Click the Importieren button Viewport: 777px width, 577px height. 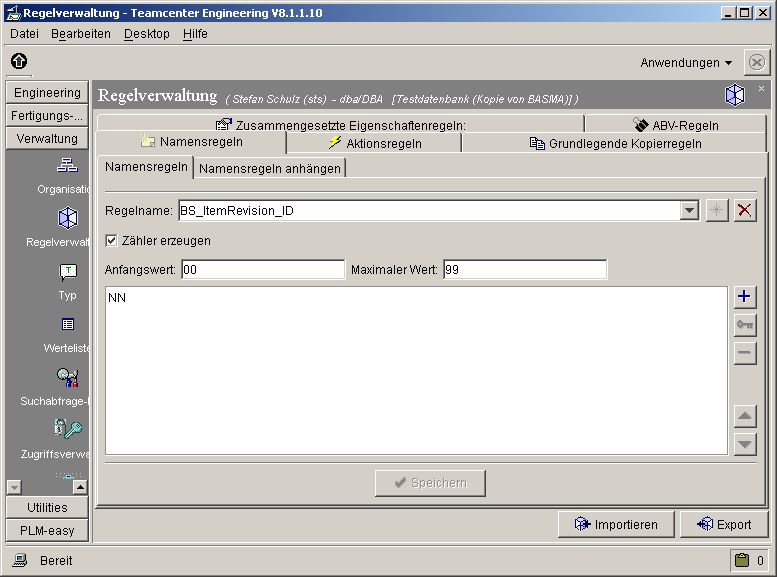tap(616, 524)
